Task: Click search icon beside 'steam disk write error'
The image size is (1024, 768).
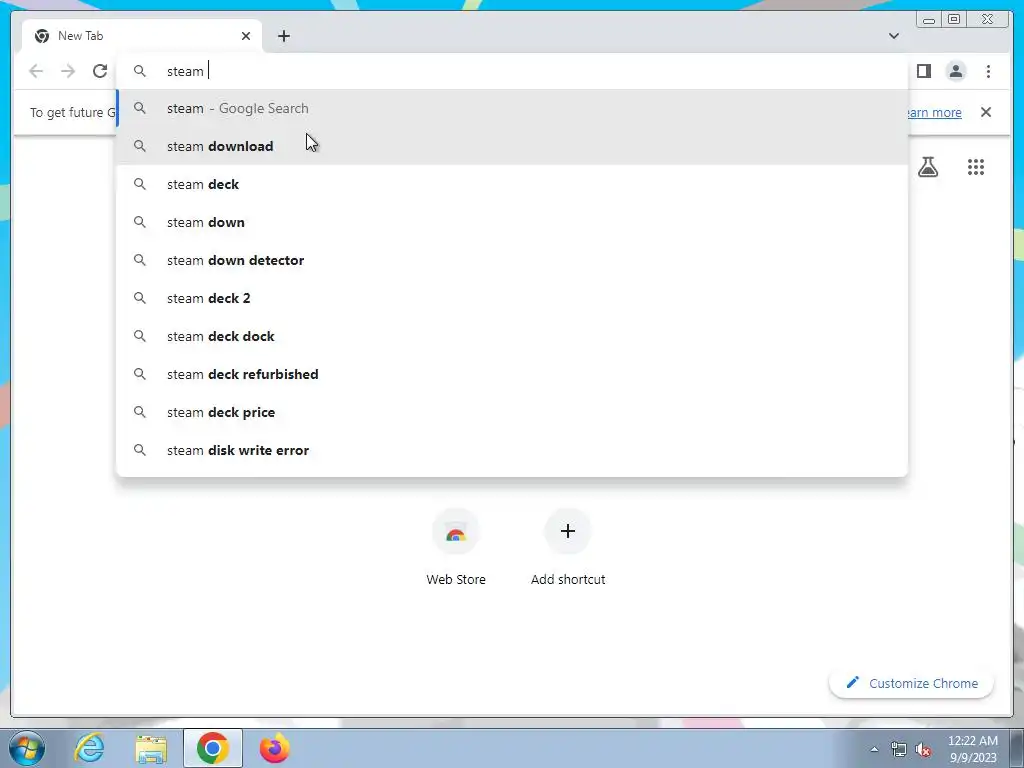Action: coord(140,450)
